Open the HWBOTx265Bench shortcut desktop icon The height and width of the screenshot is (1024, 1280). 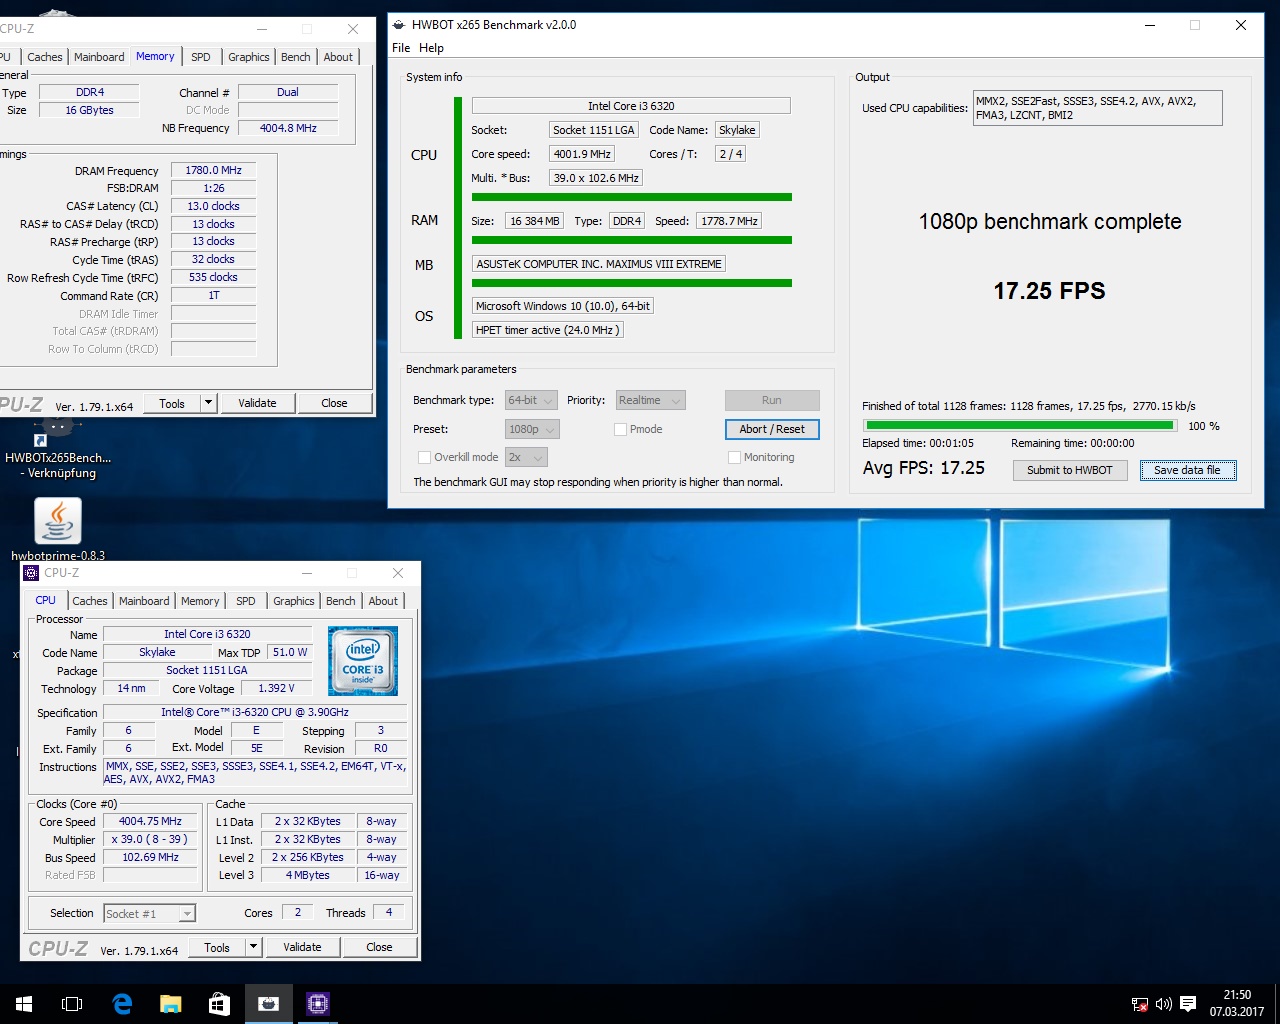point(58,450)
